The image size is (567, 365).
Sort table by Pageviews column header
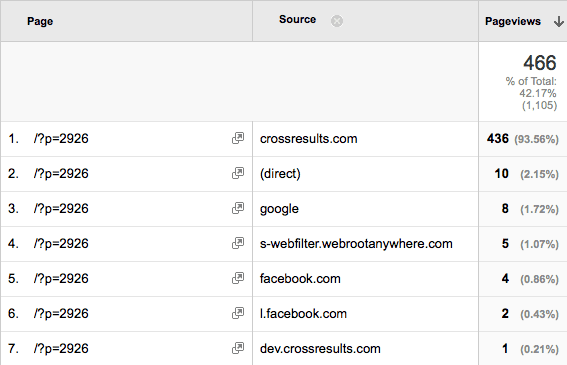pos(513,21)
